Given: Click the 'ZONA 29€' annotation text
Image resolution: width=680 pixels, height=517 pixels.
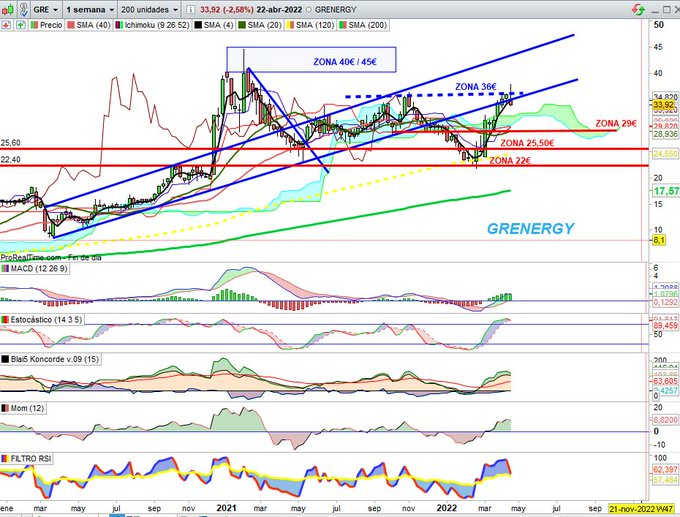Looking at the screenshot, I should [x=616, y=124].
